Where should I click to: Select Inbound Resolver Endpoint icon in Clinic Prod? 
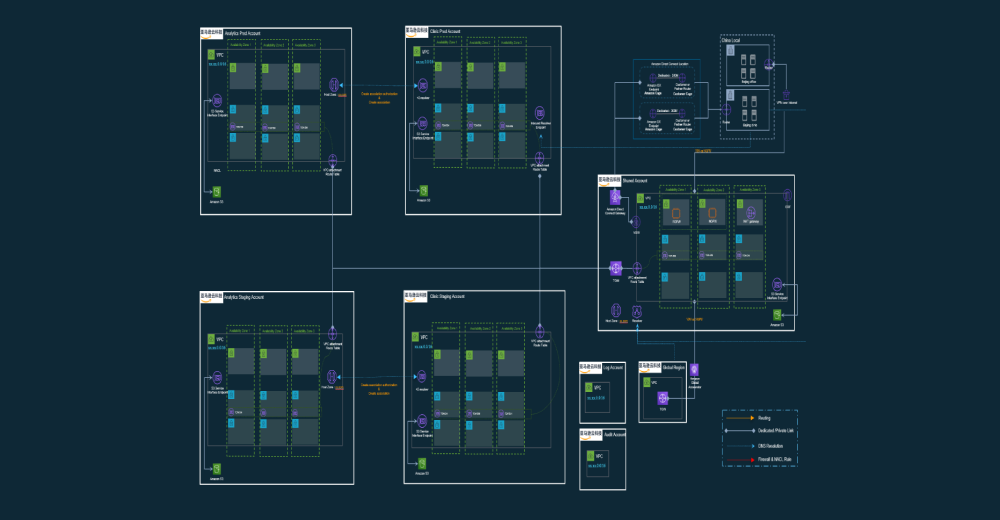coord(540,114)
